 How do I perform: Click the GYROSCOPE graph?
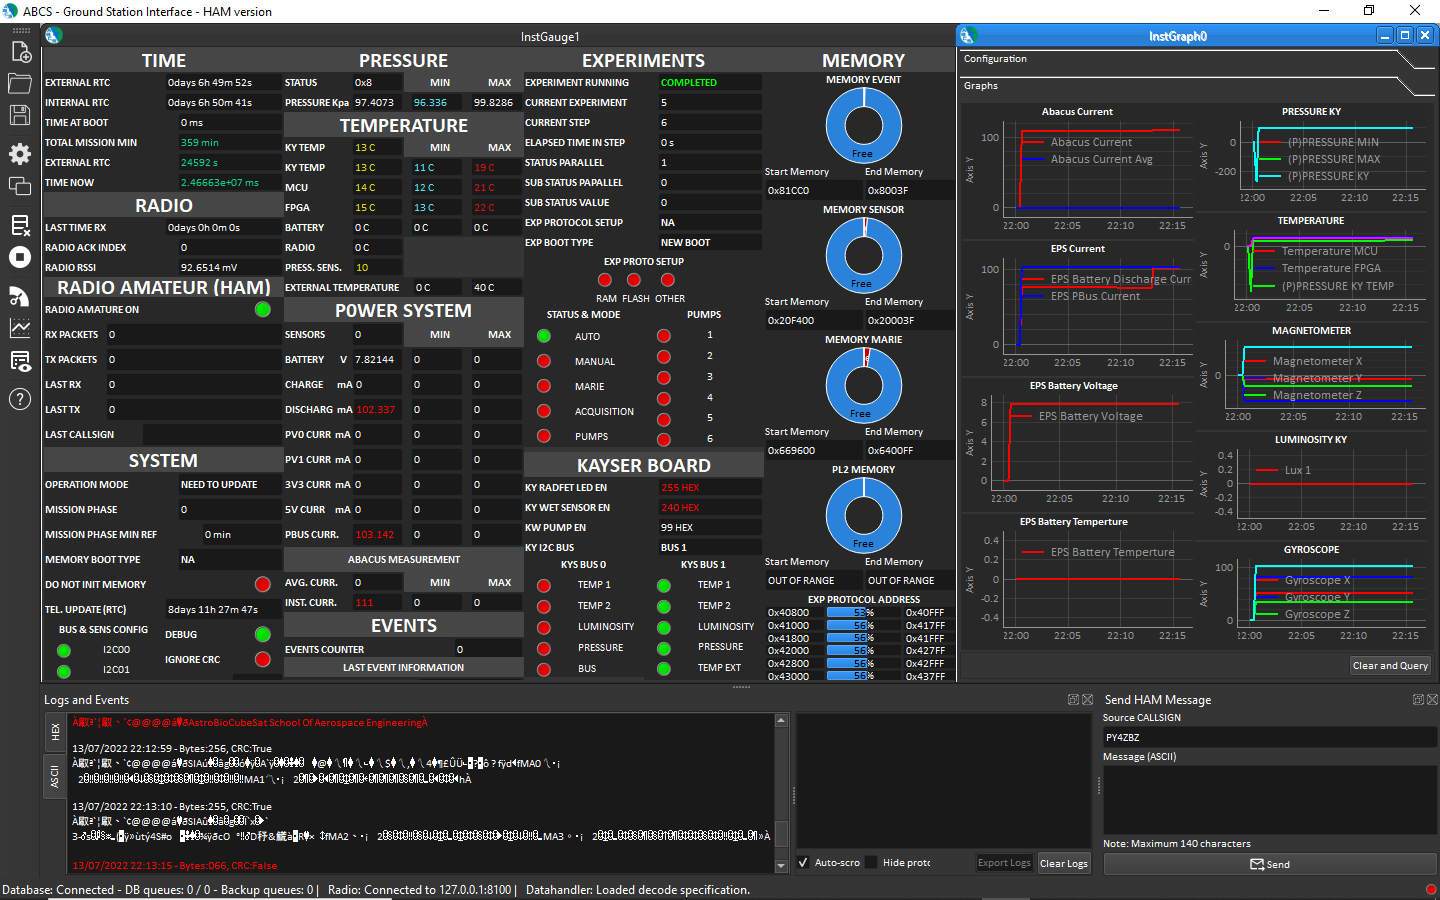point(1311,595)
